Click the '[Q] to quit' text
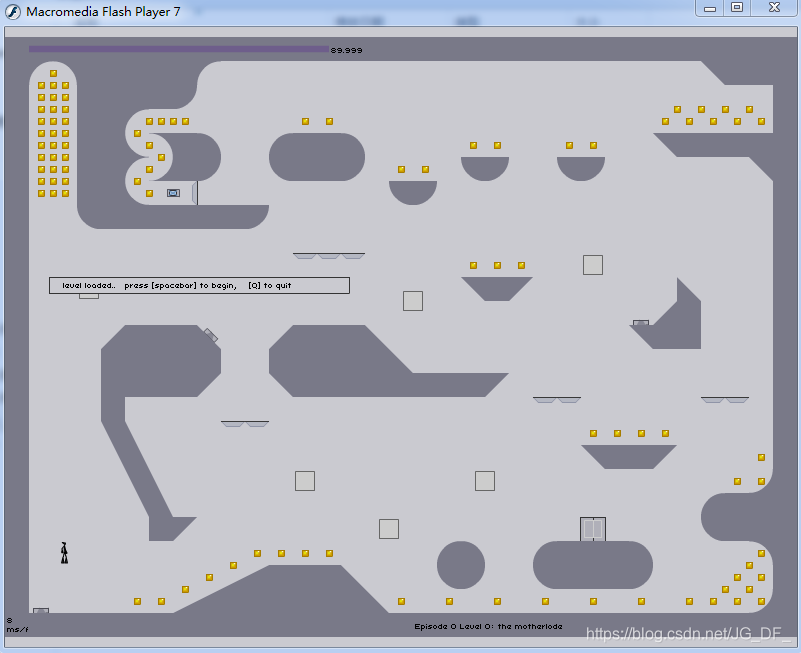 270,285
